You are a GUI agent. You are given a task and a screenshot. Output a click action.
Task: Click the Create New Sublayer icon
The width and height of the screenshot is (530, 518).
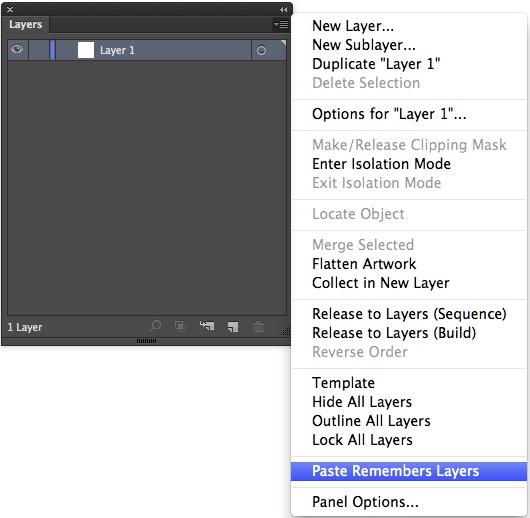coord(207,326)
